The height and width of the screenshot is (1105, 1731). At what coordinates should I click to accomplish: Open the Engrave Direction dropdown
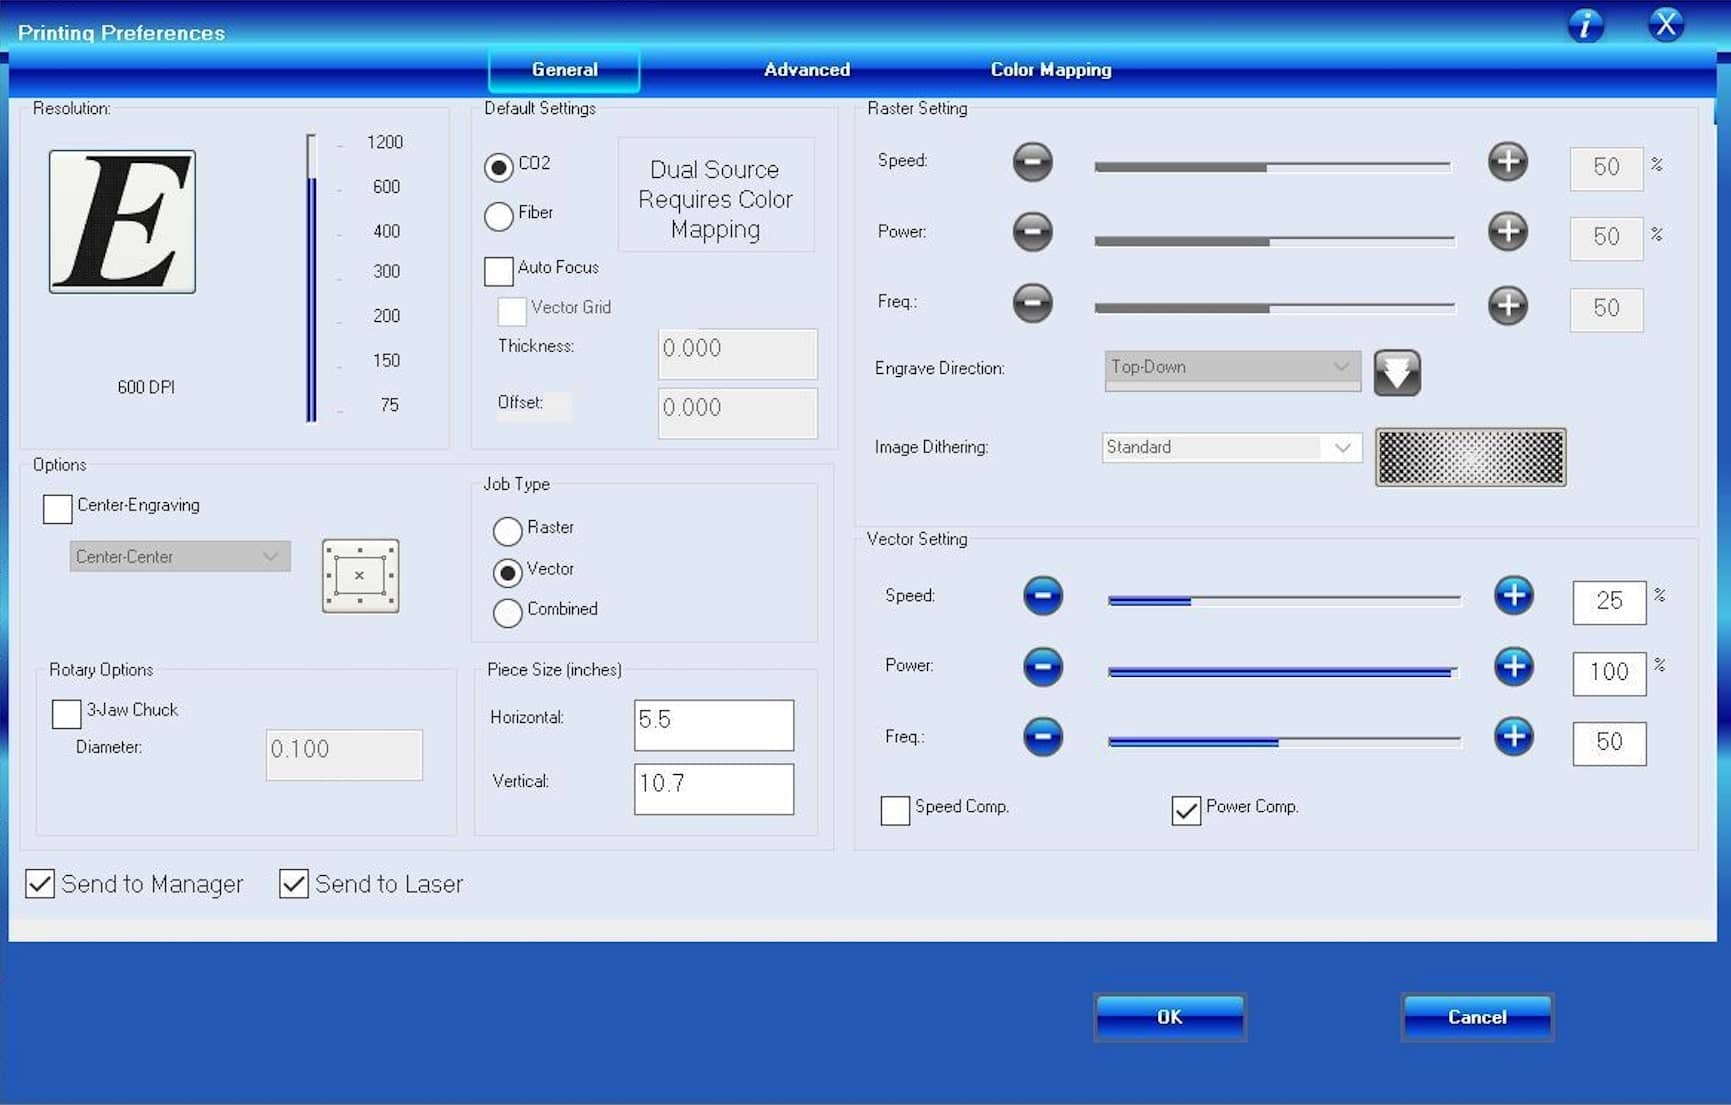[1232, 369]
